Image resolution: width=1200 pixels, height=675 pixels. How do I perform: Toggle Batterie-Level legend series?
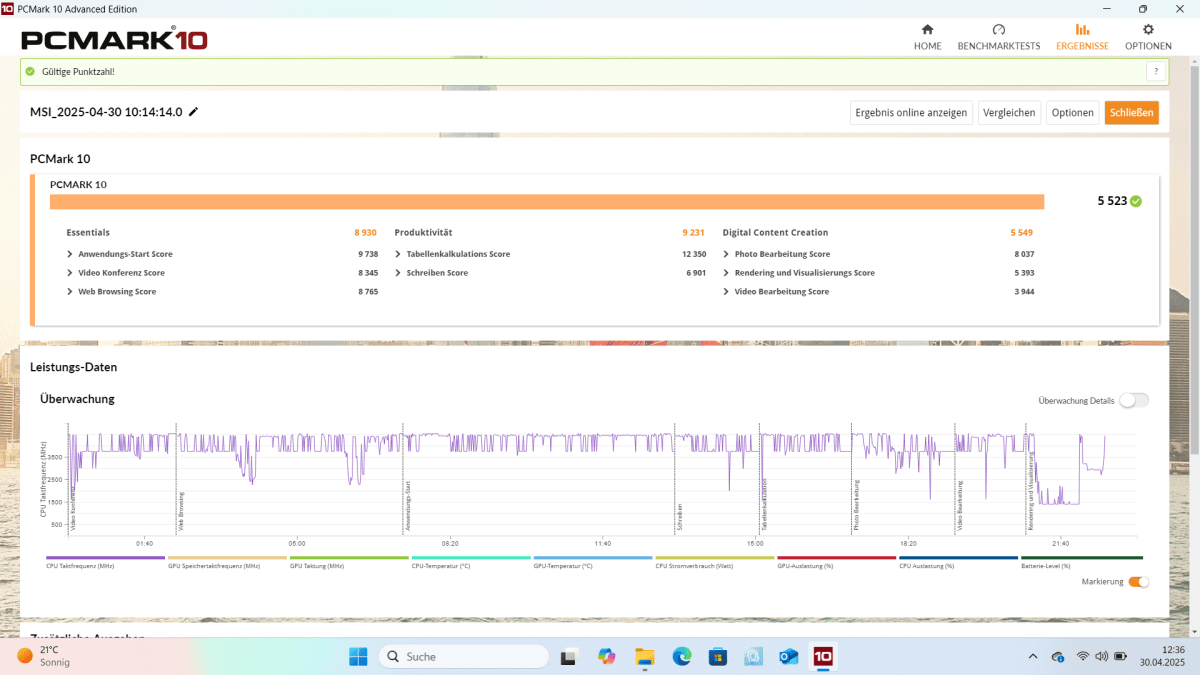(1081, 562)
